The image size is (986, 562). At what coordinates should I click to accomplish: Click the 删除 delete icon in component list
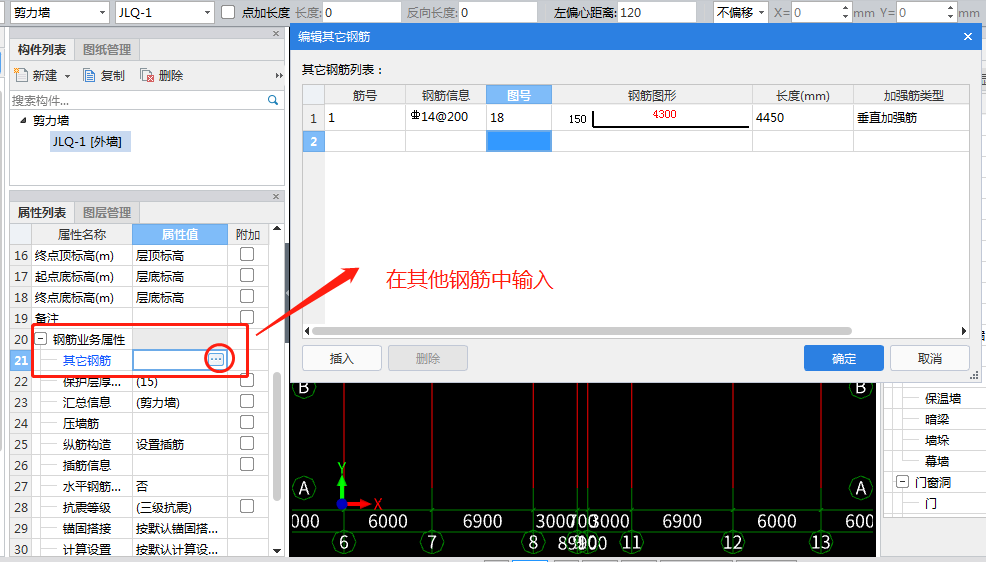pos(147,75)
